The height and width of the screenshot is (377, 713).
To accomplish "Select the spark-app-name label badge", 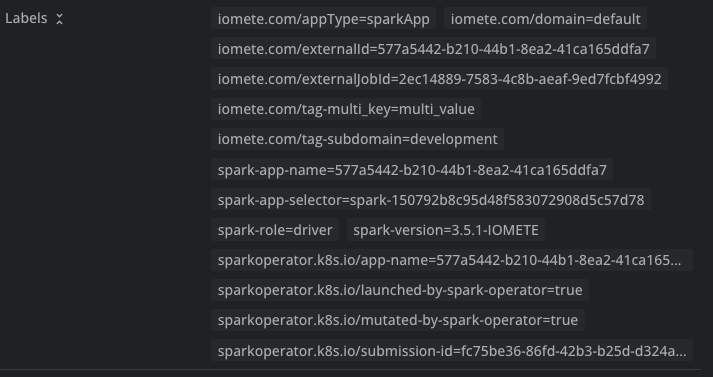I will click(x=412, y=170).
